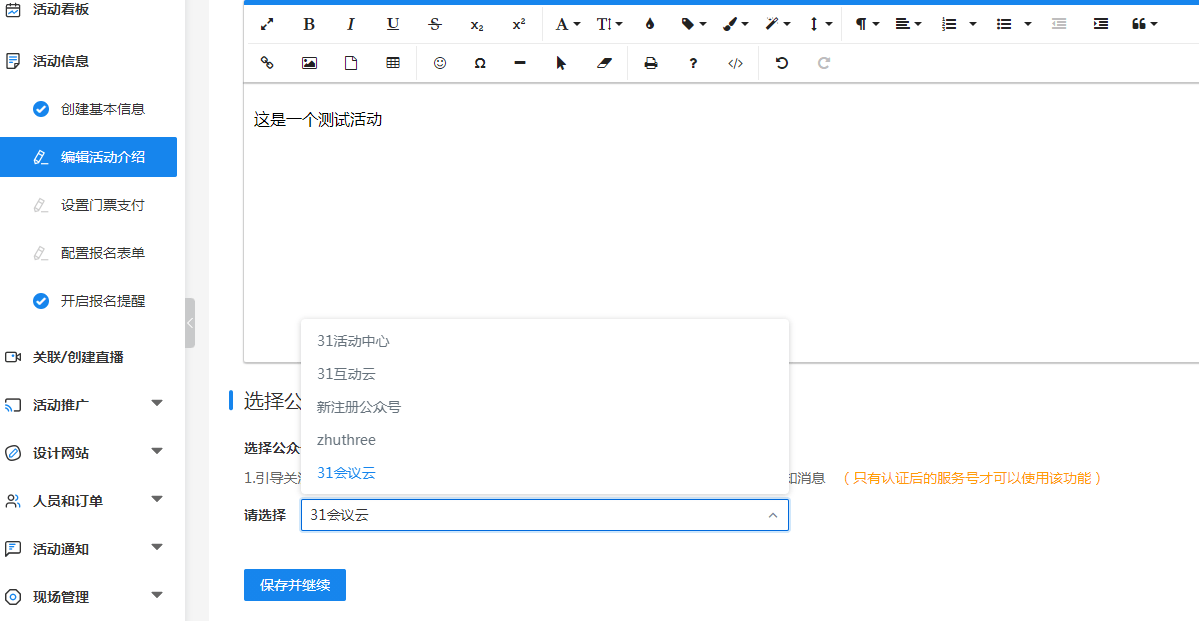This screenshot has height=621, width=1199.
Task: Open the font family dropdown
Action: tap(567, 24)
